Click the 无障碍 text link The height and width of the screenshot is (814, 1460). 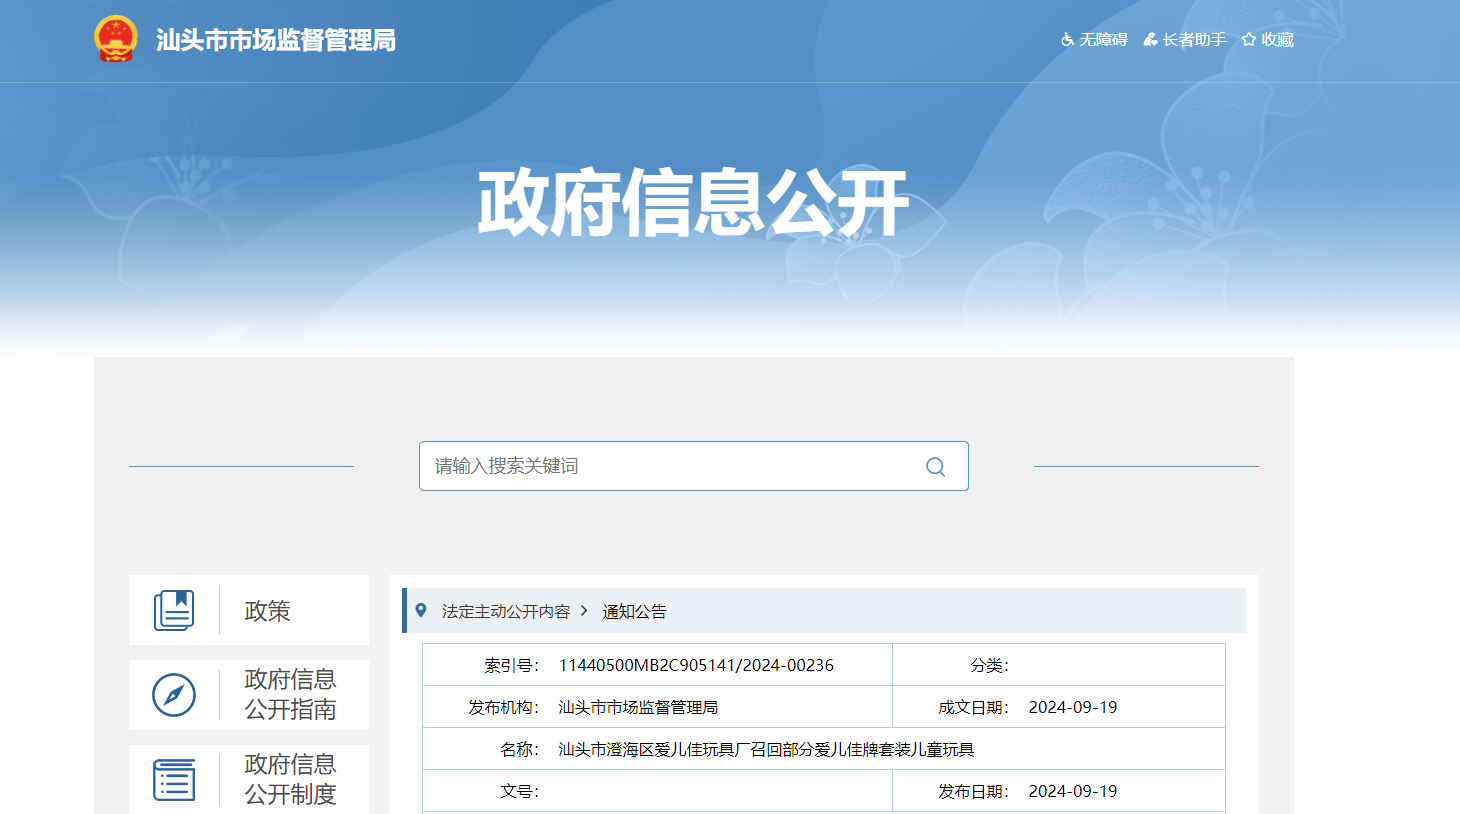(x=1103, y=40)
